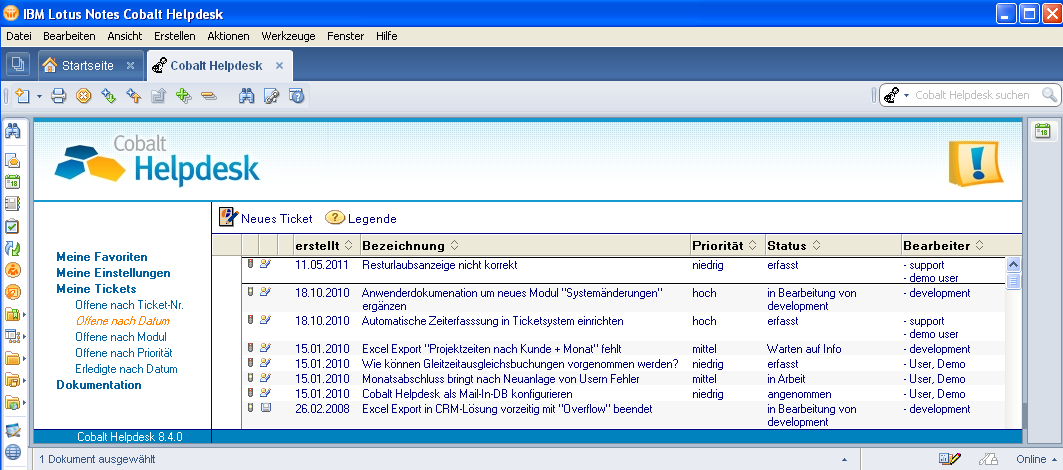Sort by Status column arrow
Screen dimensions: 1063x470
816,246
